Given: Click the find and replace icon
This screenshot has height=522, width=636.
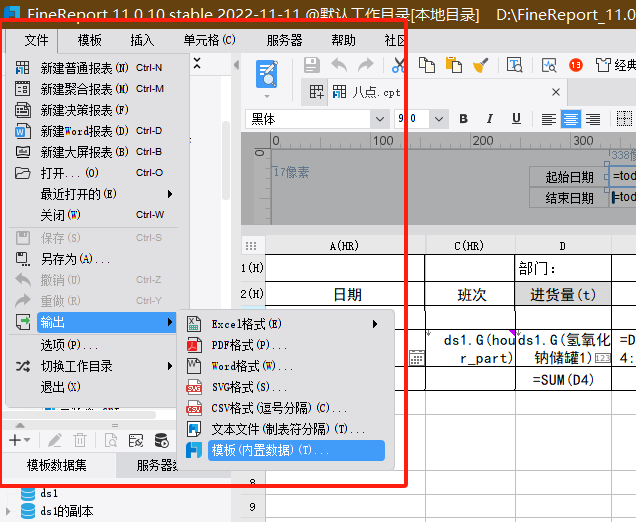Looking at the screenshot, I should tap(514, 65).
